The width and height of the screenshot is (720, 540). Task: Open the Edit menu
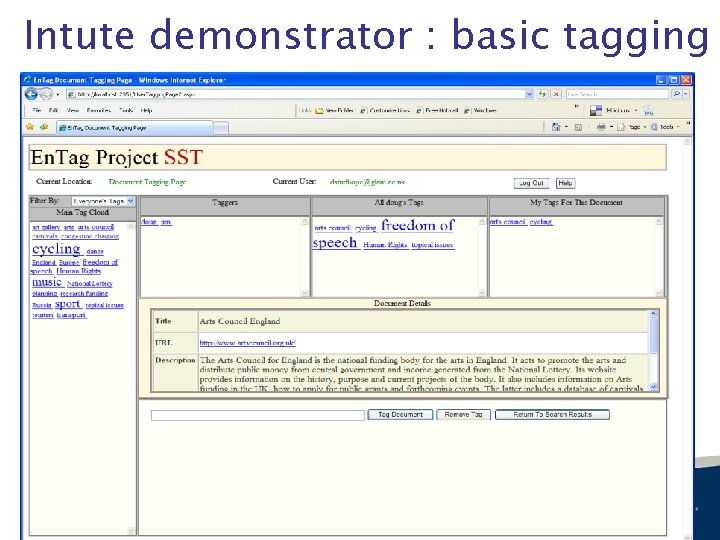pos(53,111)
